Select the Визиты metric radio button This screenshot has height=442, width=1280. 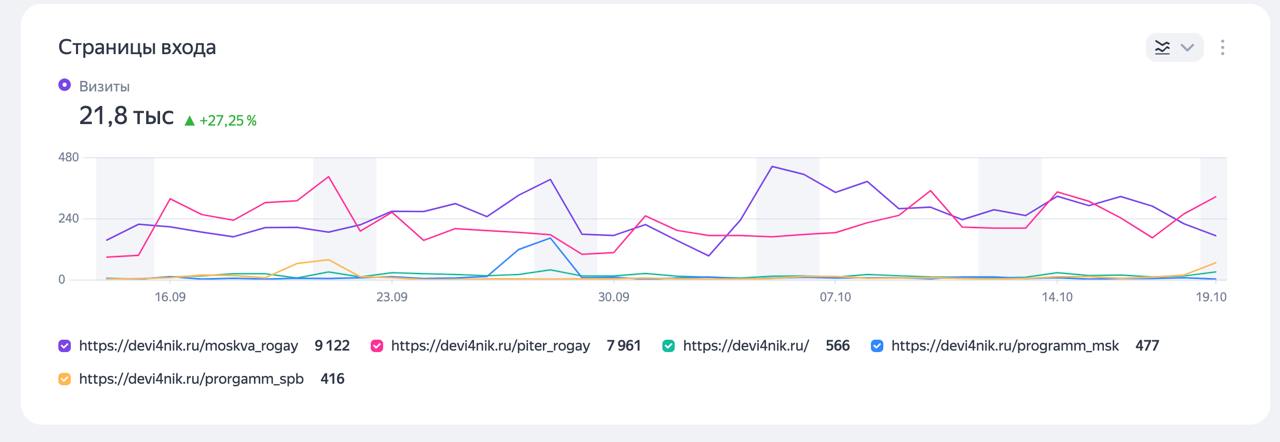(x=65, y=86)
